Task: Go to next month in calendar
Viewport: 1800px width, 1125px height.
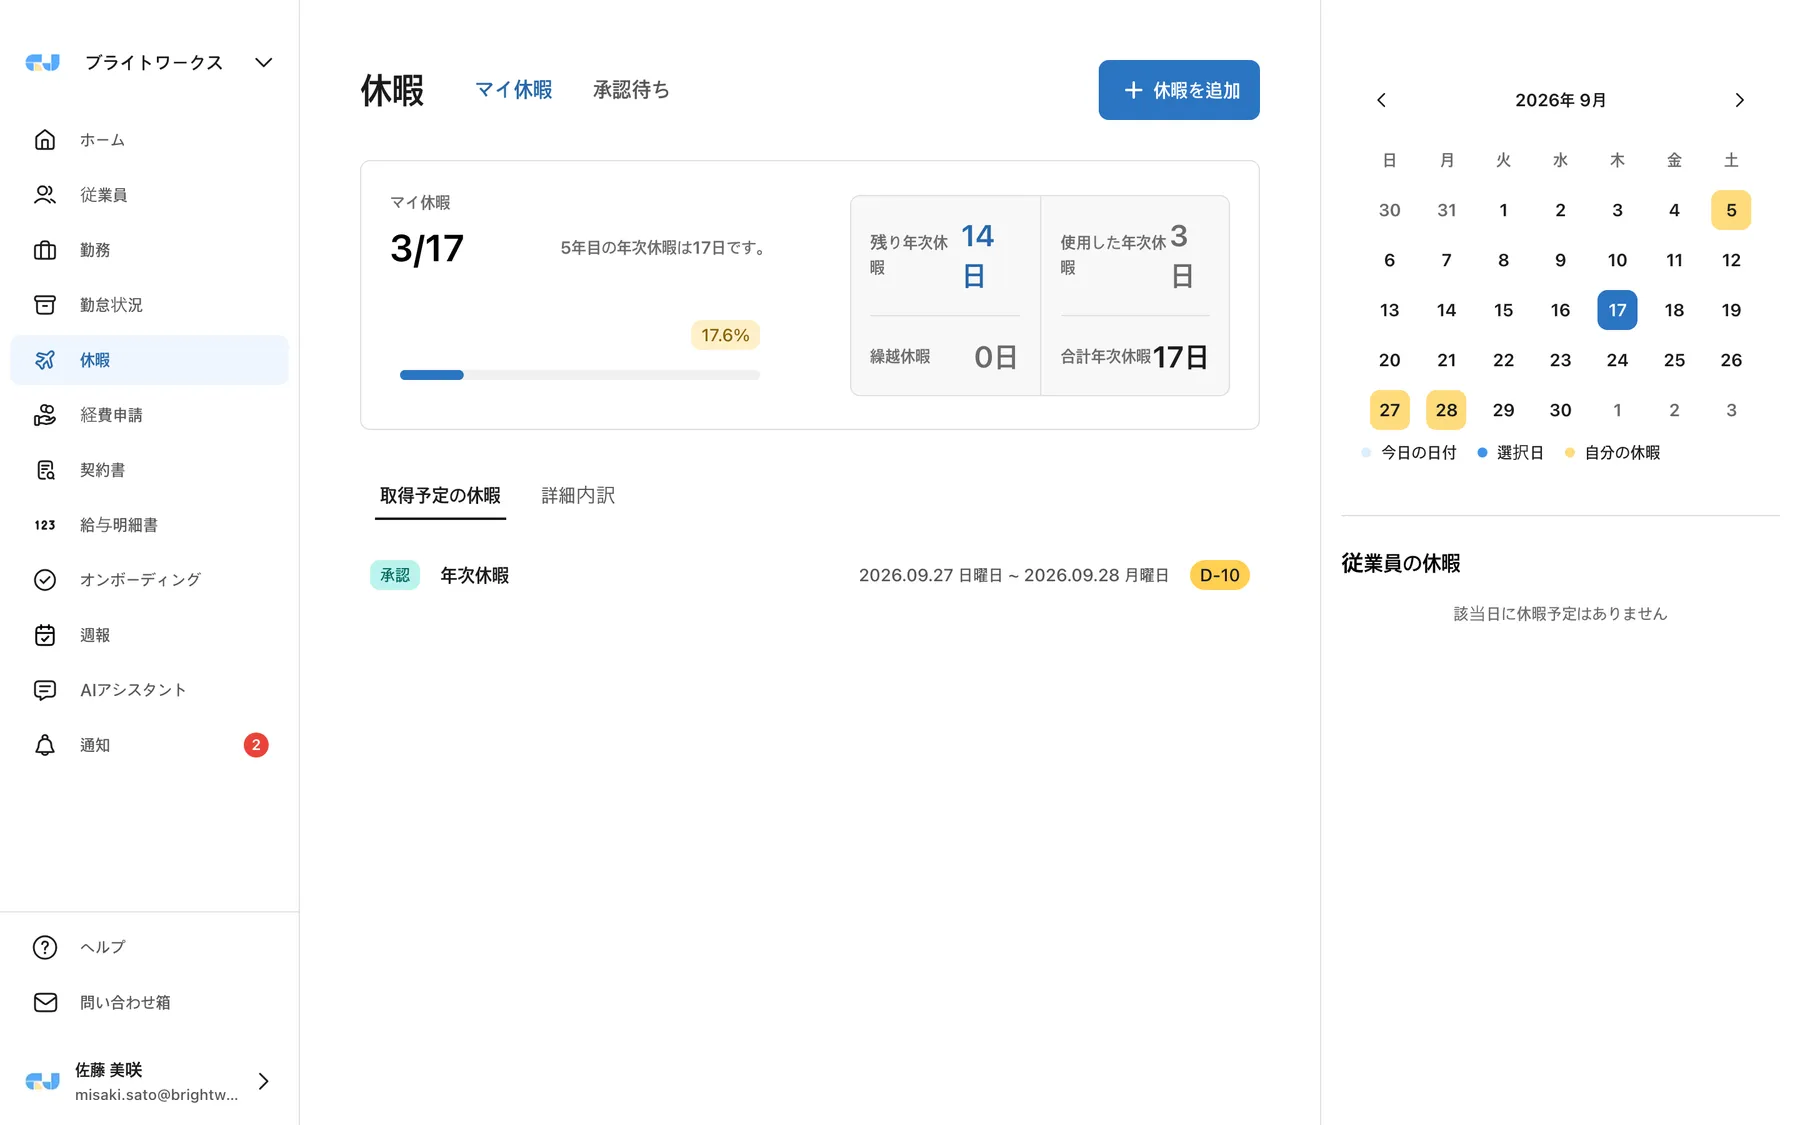Action: pyautogui.click(x=1739, y=100)
